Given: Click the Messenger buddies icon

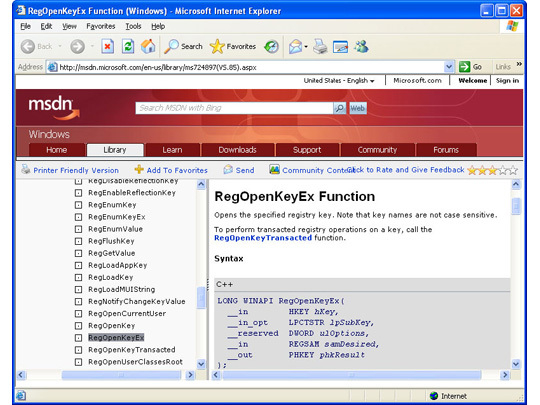Looking at the screenshot, I should click(362, 46).
